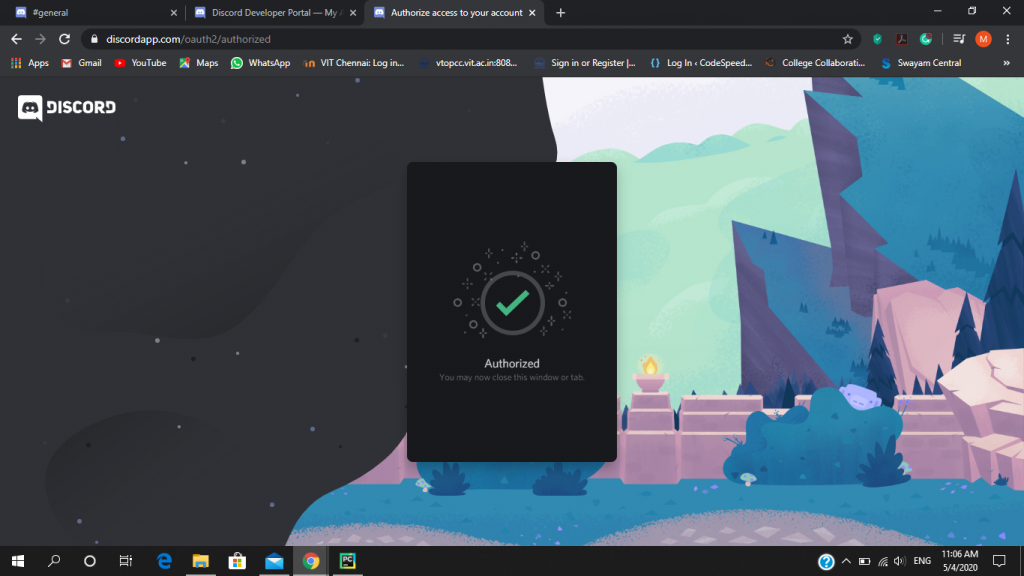The image size is (1024, 576).
Task: Click the green shield extension icon
Action: [877, 39]
